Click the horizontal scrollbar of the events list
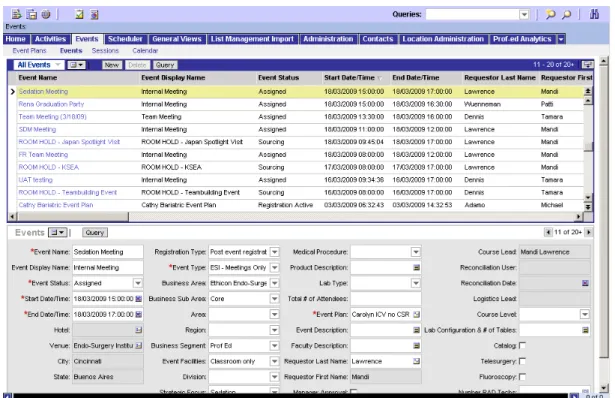Screen dimensions: 615x398 73,216
